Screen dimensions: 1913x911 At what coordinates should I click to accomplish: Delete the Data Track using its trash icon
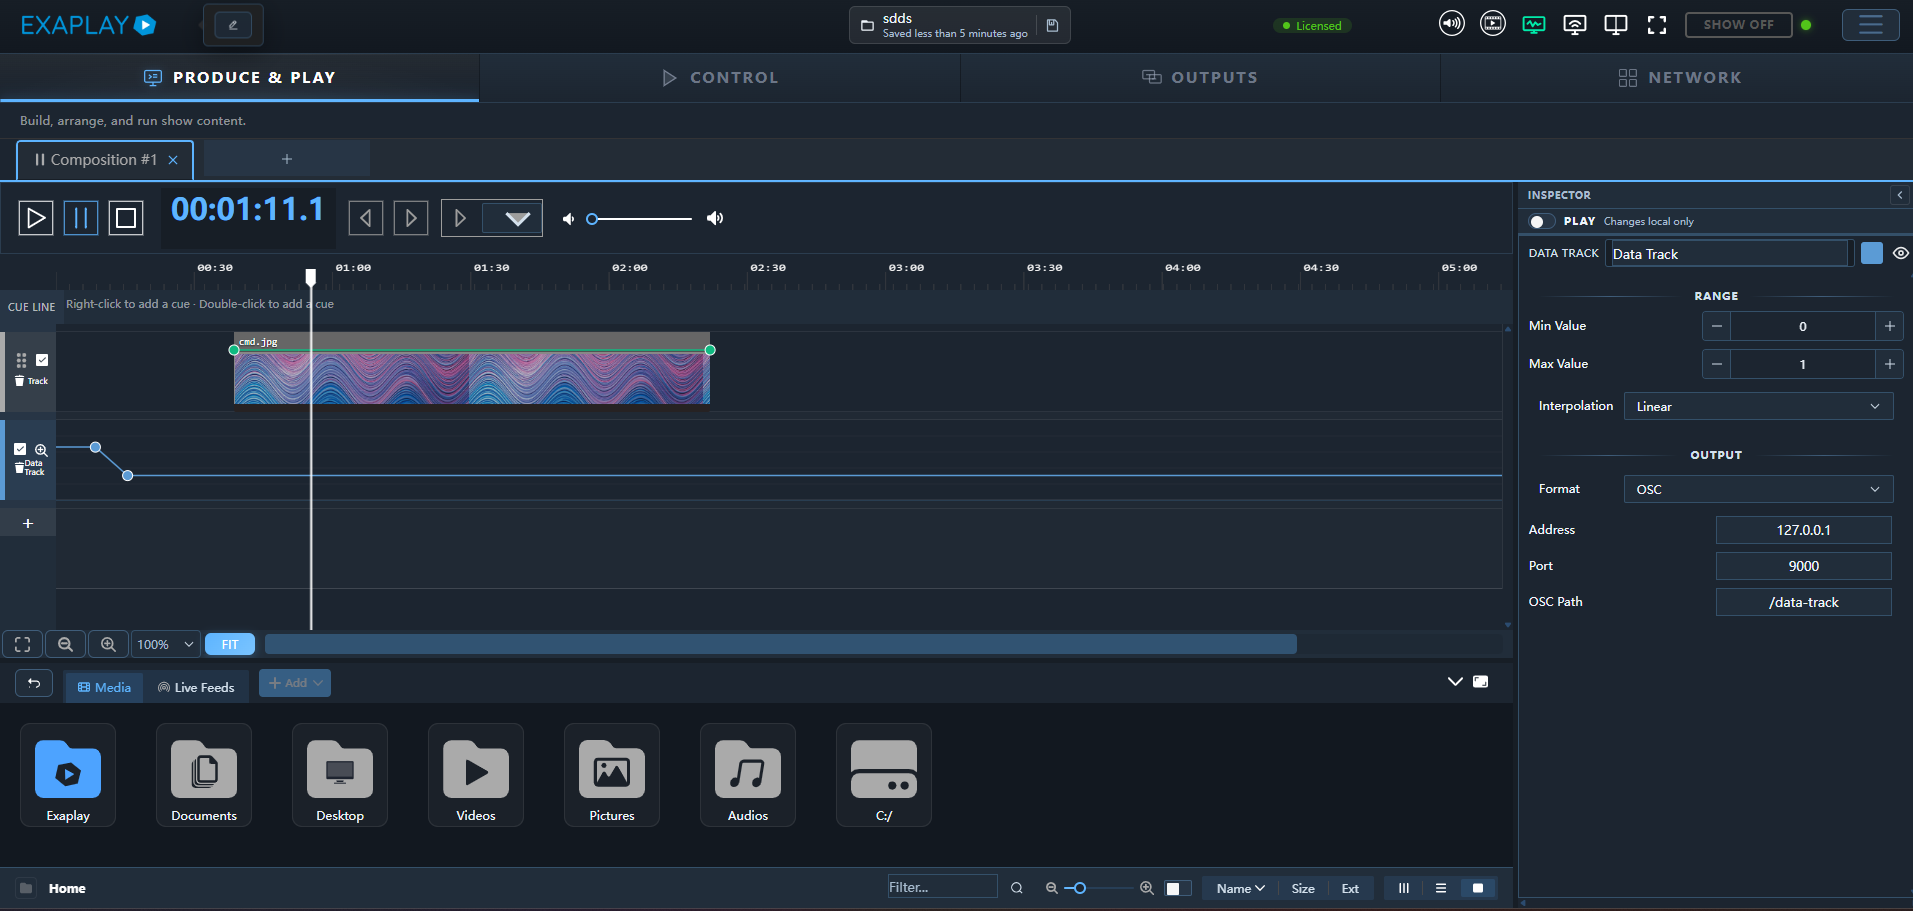[19, 468]
